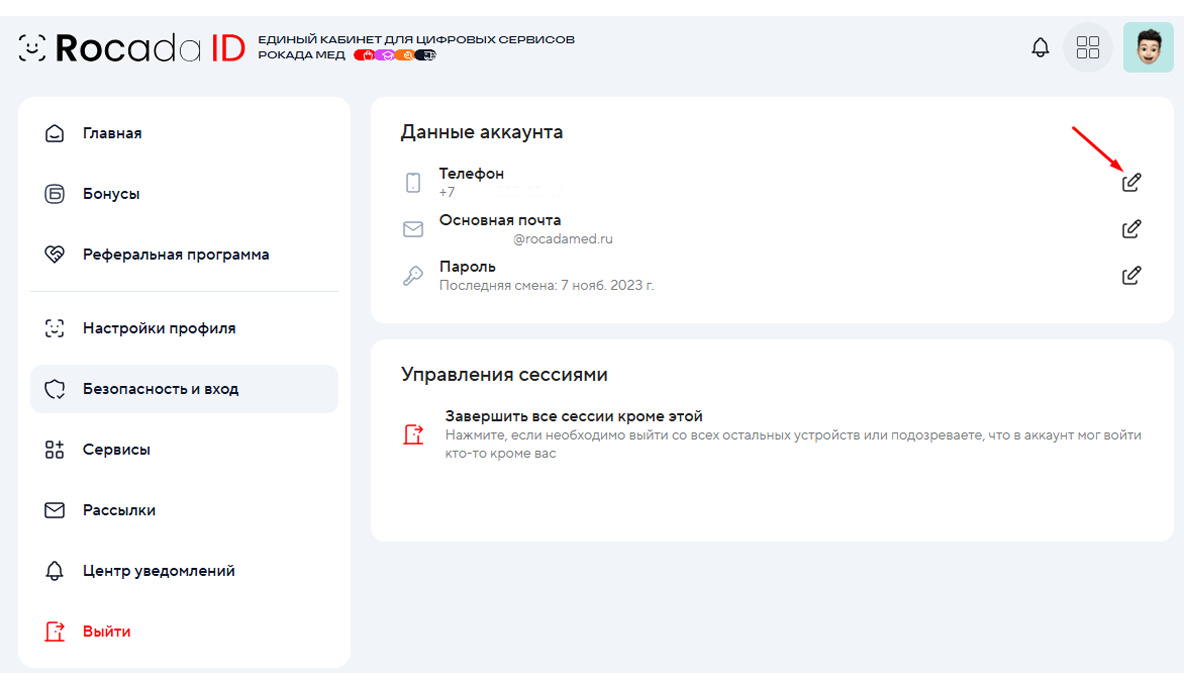Edit the primary email with pencil icon
This screenshot has height=691, width=1184.
pos(1131,229)
